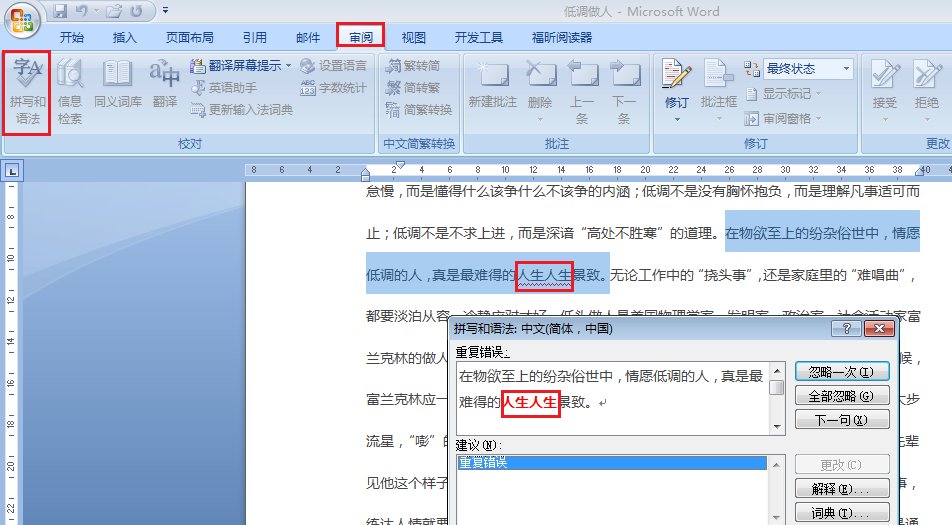Open 批注框 balloons menu
This screenshot has height=525, width=952.
pyautogui.click(x=719, y=90)
